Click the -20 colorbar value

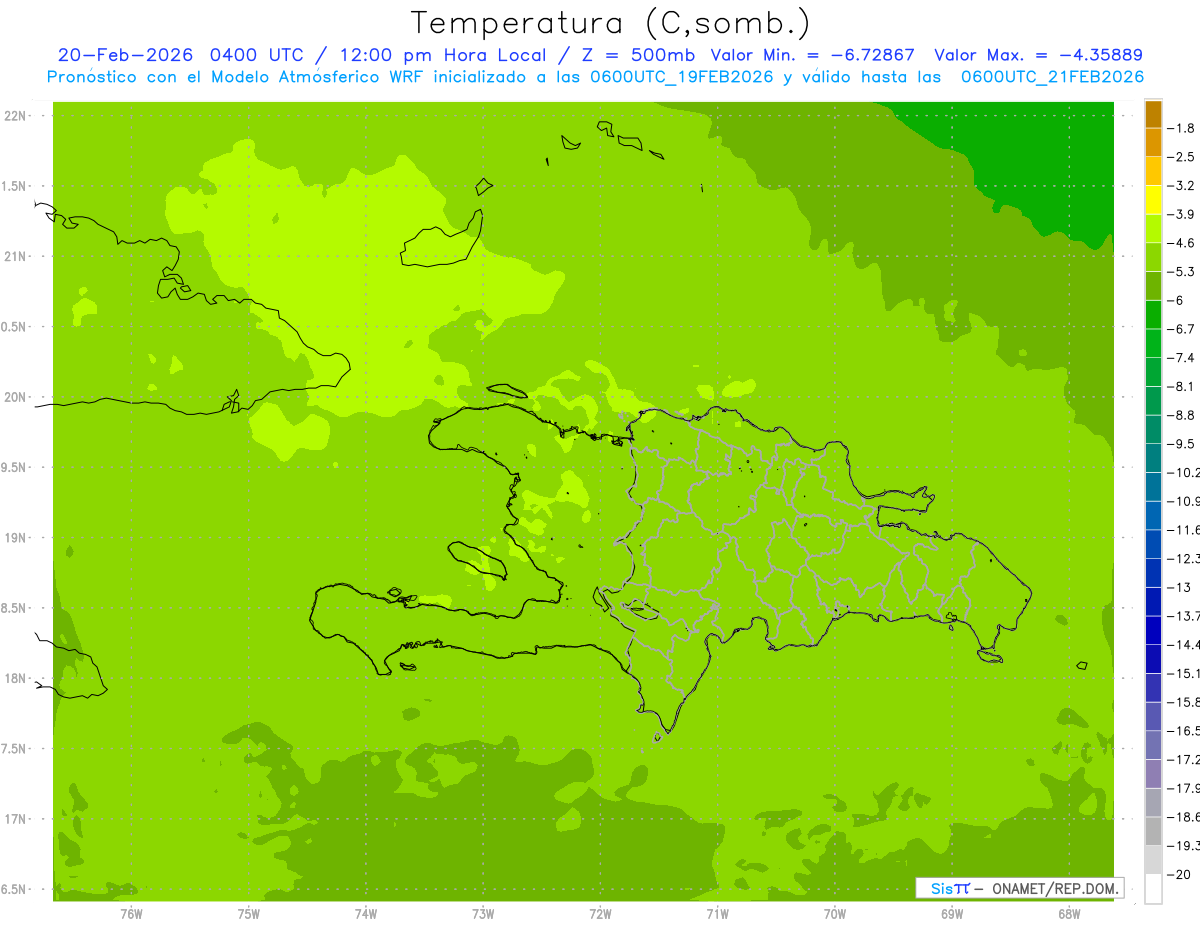1179,875
